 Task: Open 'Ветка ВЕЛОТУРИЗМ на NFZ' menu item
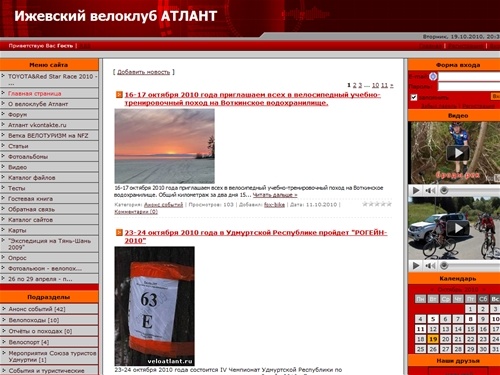49,135
